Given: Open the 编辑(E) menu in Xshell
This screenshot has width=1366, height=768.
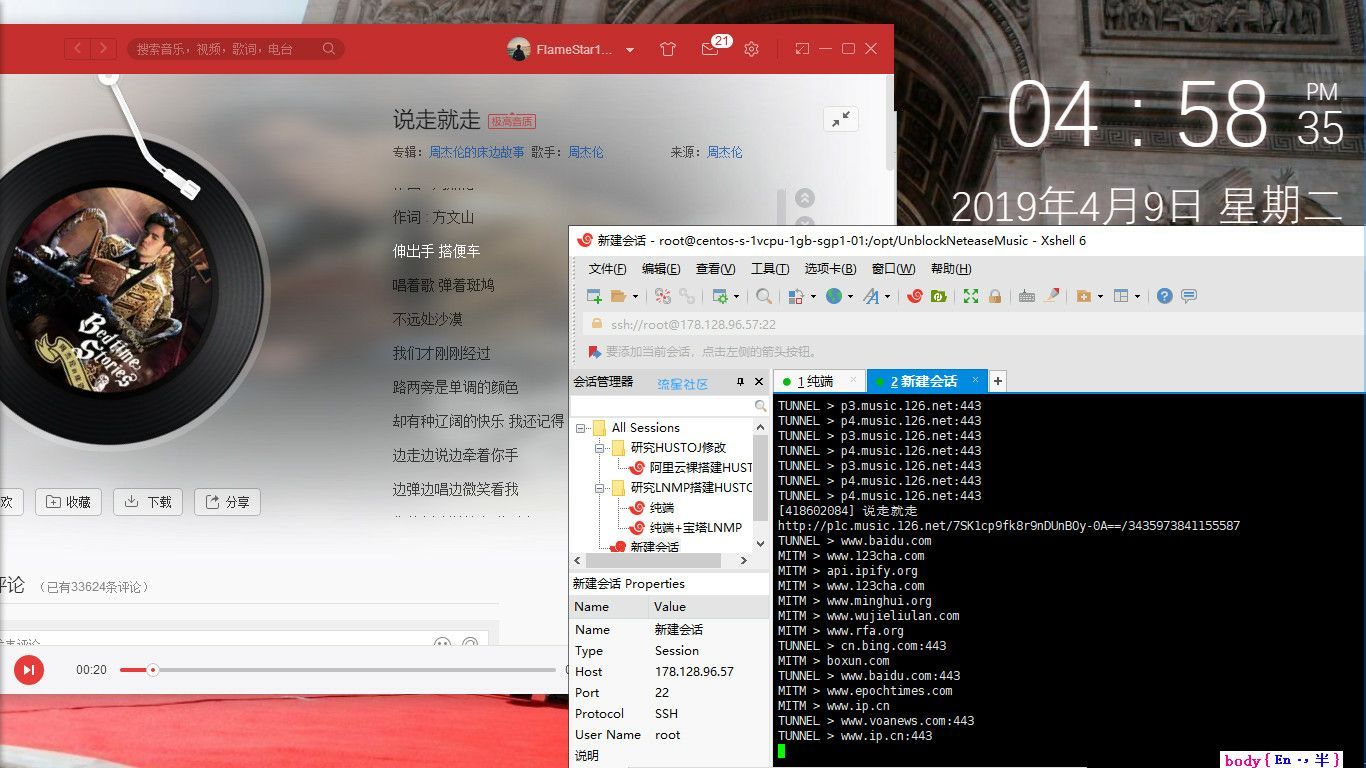Looking at the screenshot, I should click(x=661, y=269).
